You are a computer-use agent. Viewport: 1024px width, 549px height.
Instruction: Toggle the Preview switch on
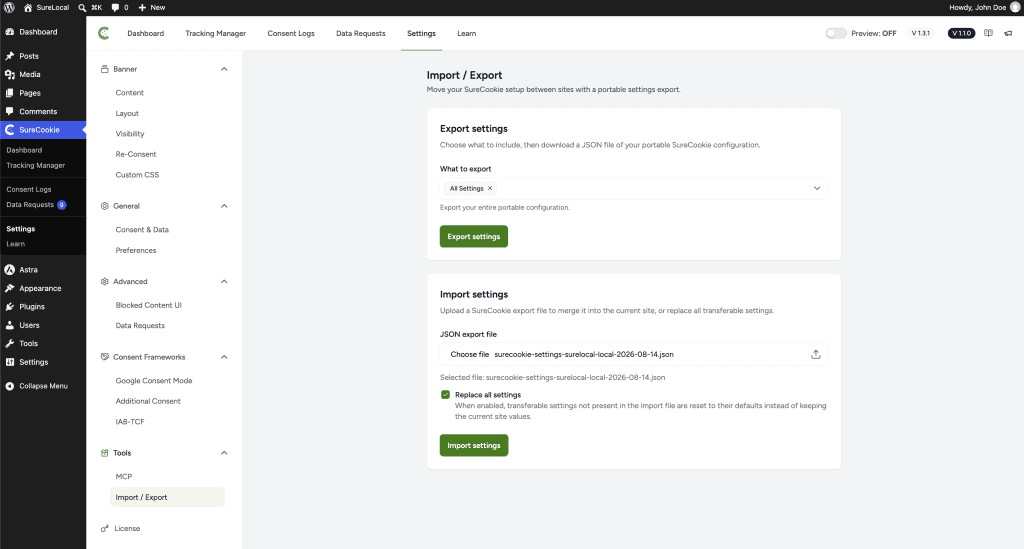pyautogui.click(x=836, y=33)
